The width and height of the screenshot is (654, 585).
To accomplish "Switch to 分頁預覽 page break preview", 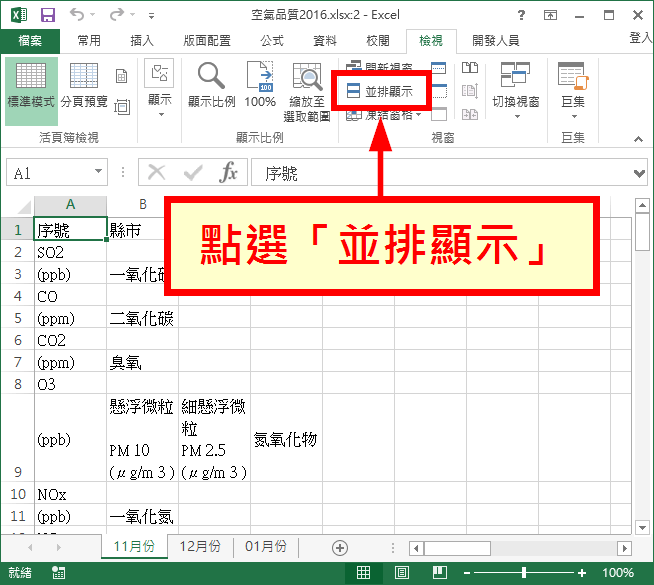I will pyautogui.click(x=84, y=85).
